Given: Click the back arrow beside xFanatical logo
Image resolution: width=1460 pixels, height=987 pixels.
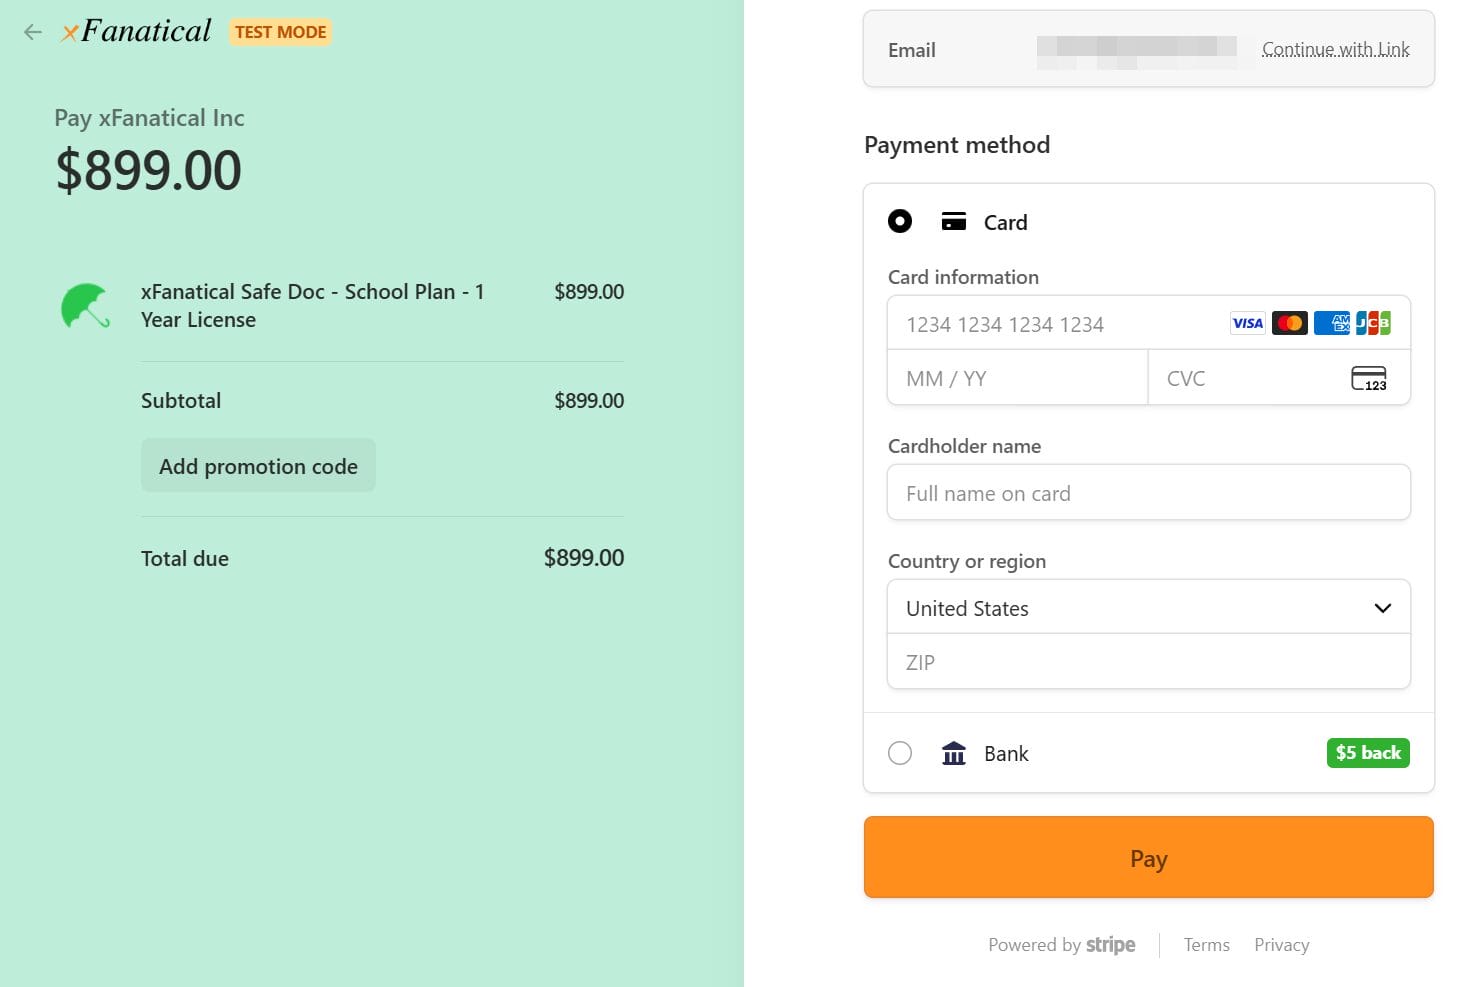Looking at the screenshot, I should (x=33, y=32).
